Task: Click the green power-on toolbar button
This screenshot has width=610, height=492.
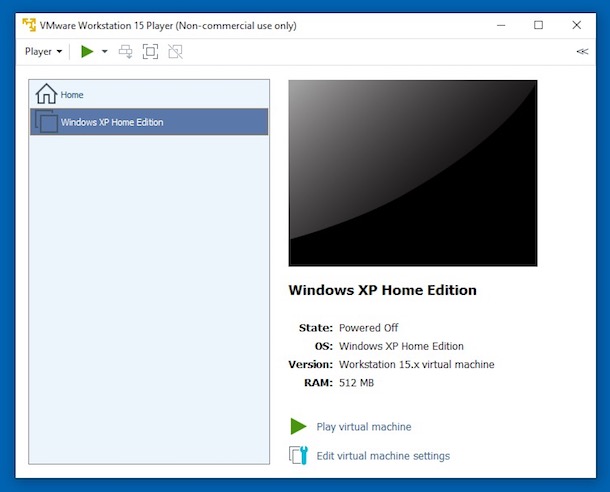Action: 87,51
